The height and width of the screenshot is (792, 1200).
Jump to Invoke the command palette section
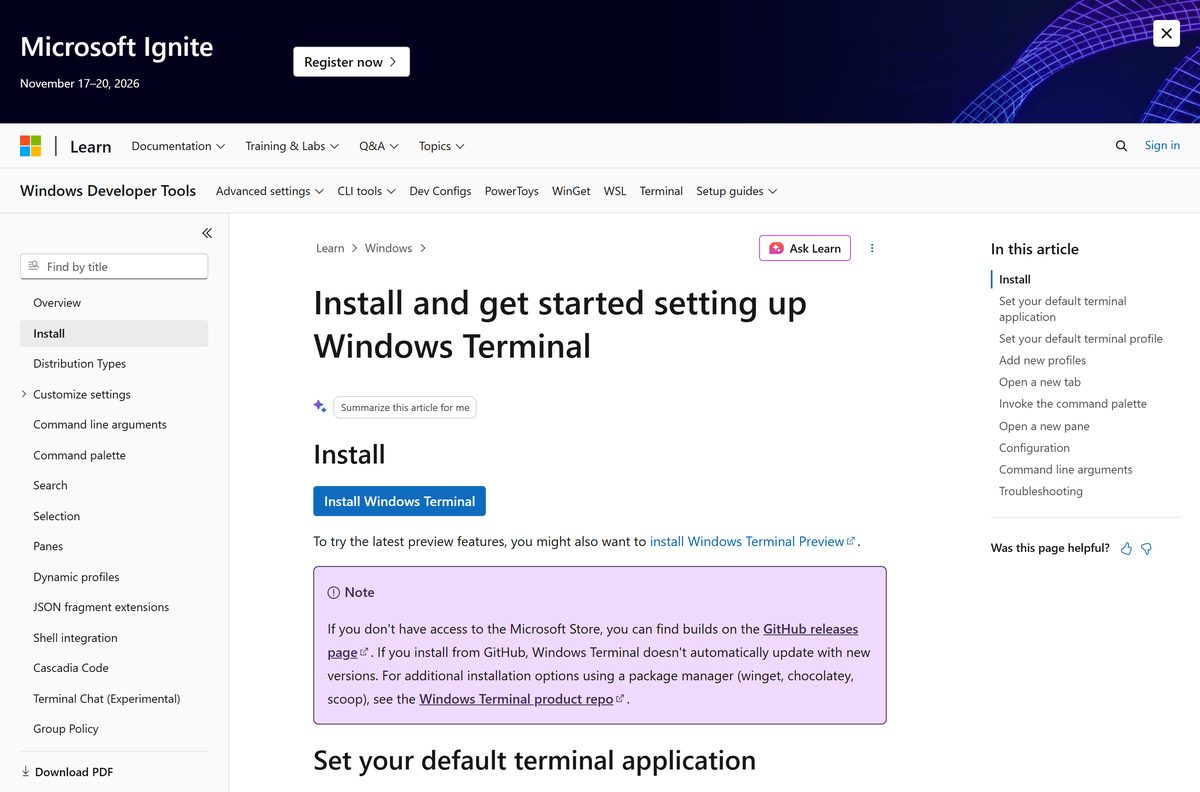coord(1073,404)
